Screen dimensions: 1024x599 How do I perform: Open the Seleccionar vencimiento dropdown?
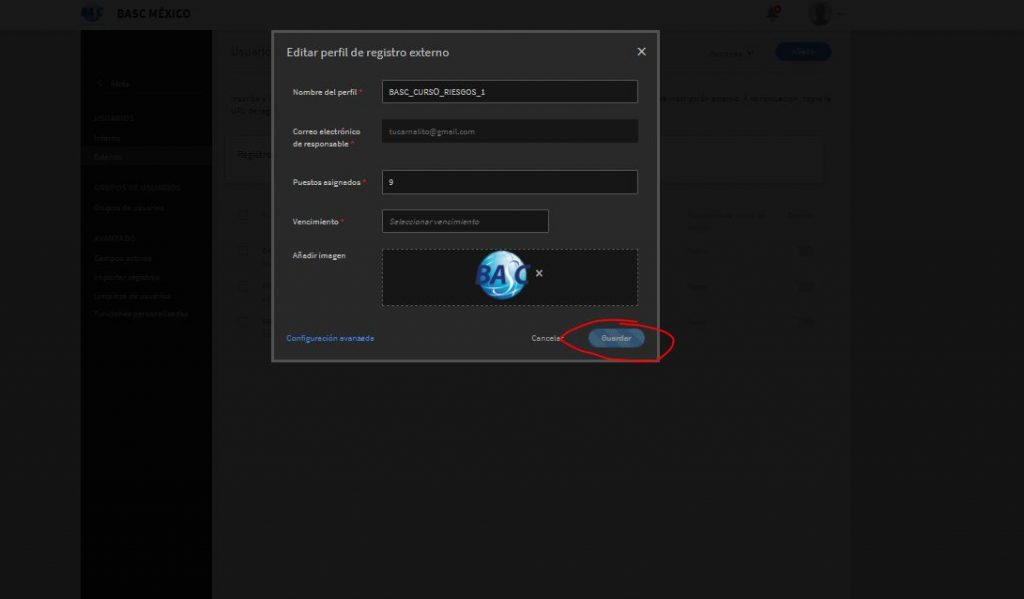464,221
